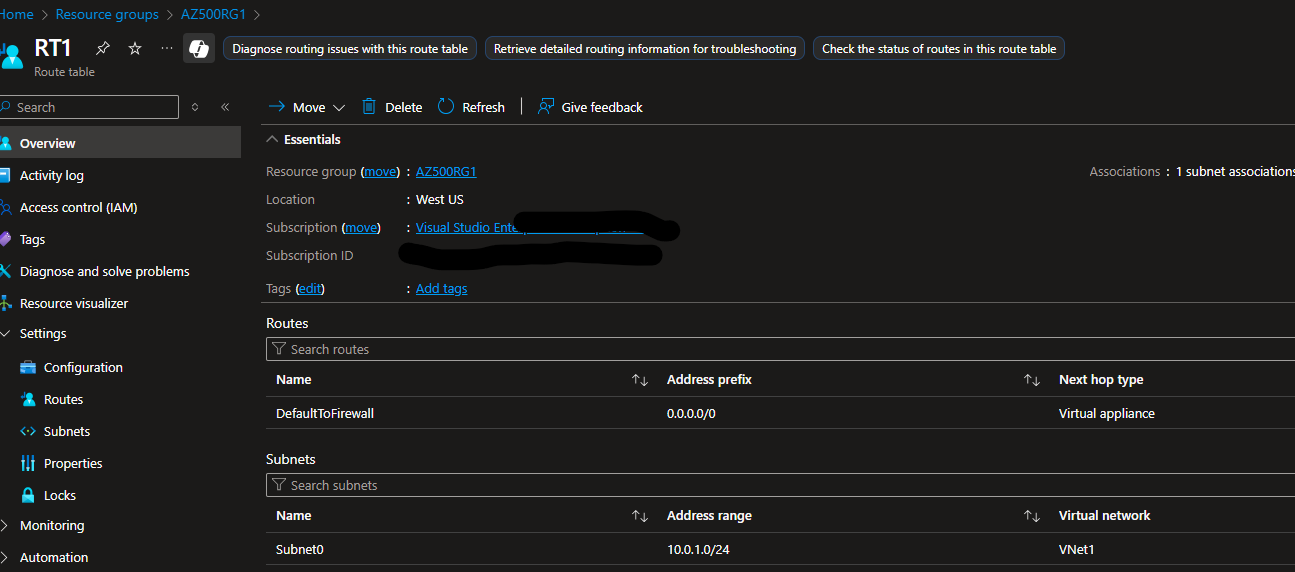Collapse the Essentials section
This screenshot has height=572, width=1295.
(273, 140)
